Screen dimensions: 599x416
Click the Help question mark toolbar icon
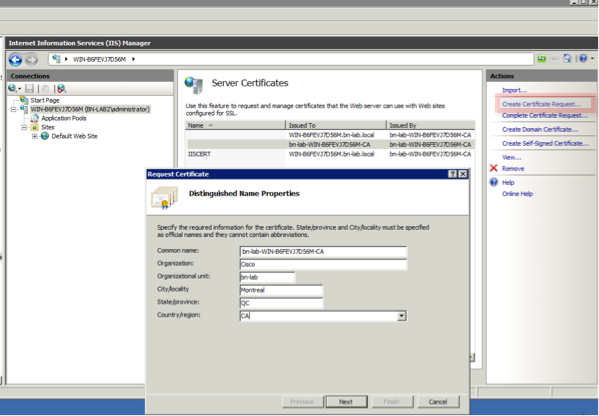pos(583,58)
